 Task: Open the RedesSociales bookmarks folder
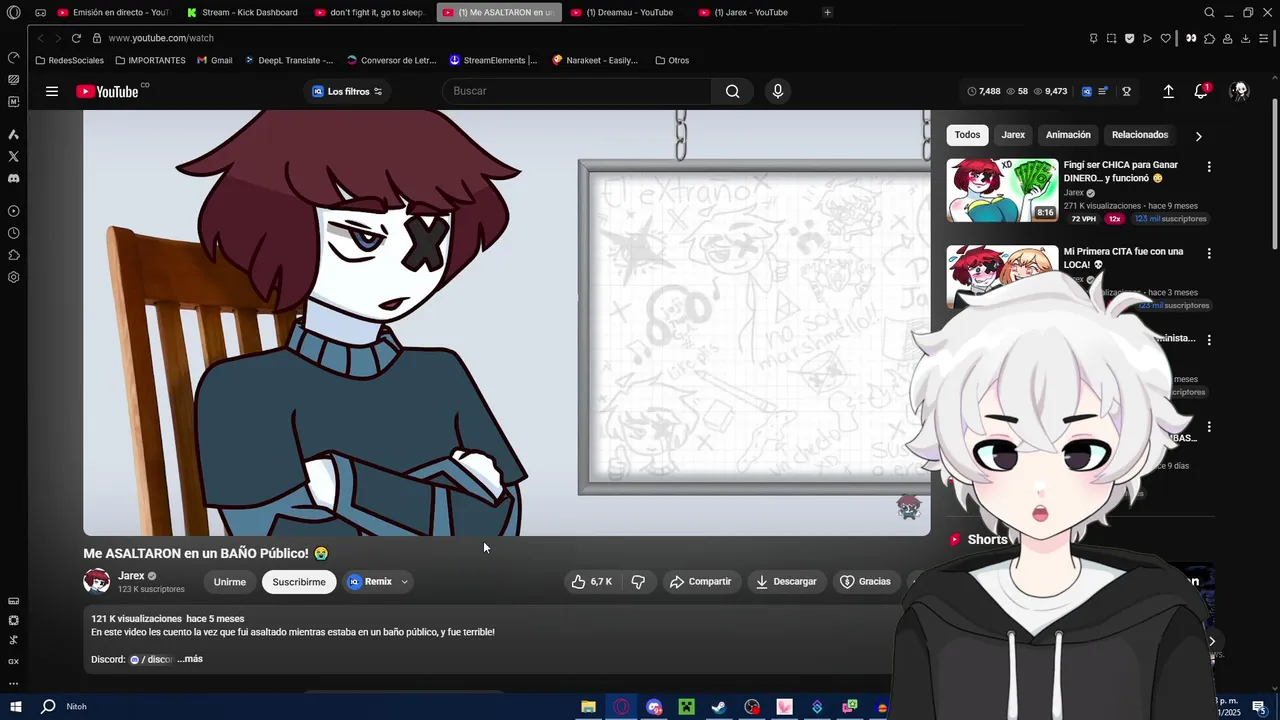[69, 60]
